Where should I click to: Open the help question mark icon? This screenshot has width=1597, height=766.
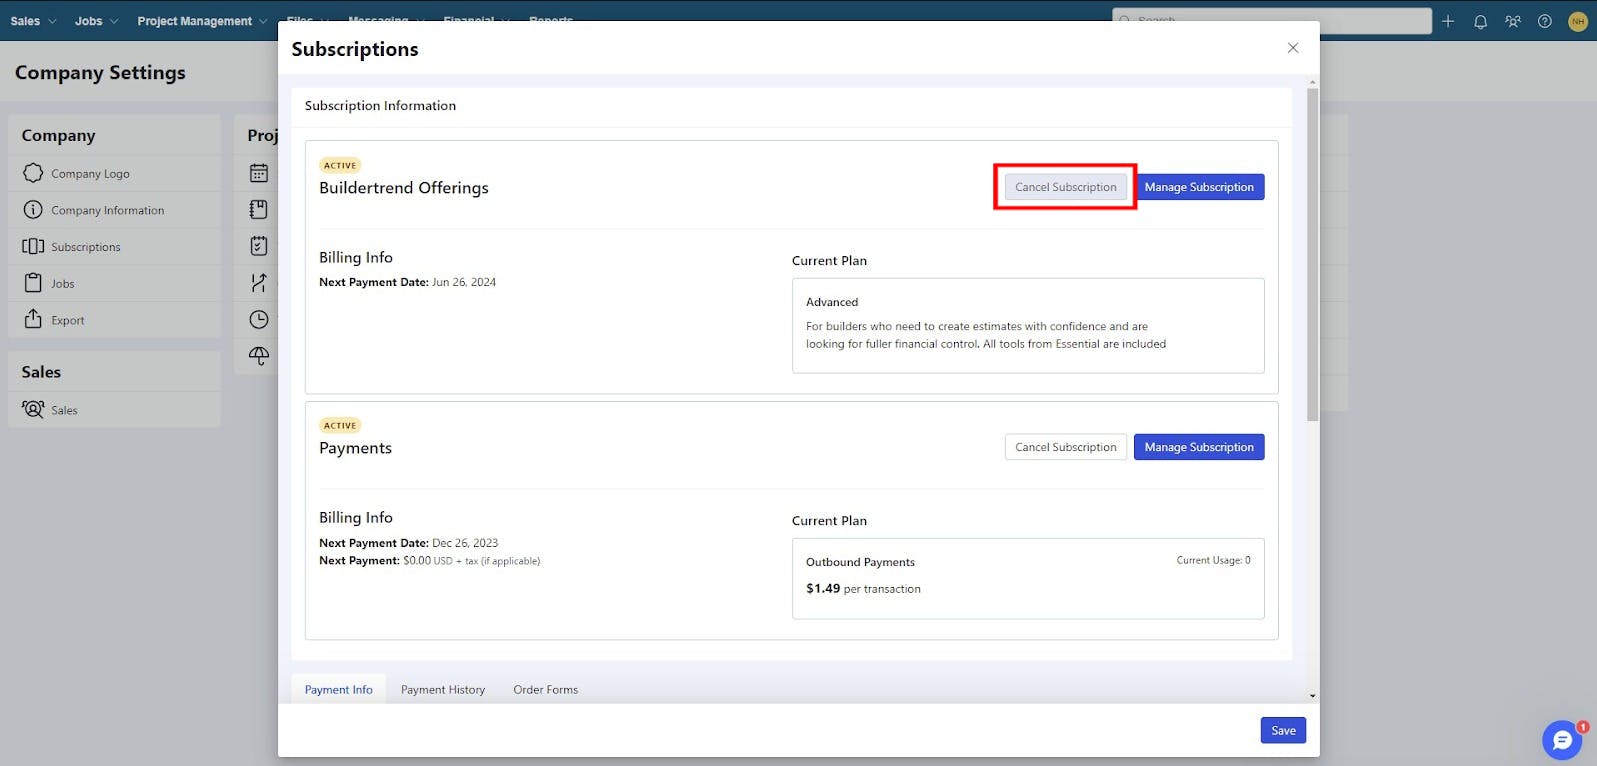coord(1545,21)
